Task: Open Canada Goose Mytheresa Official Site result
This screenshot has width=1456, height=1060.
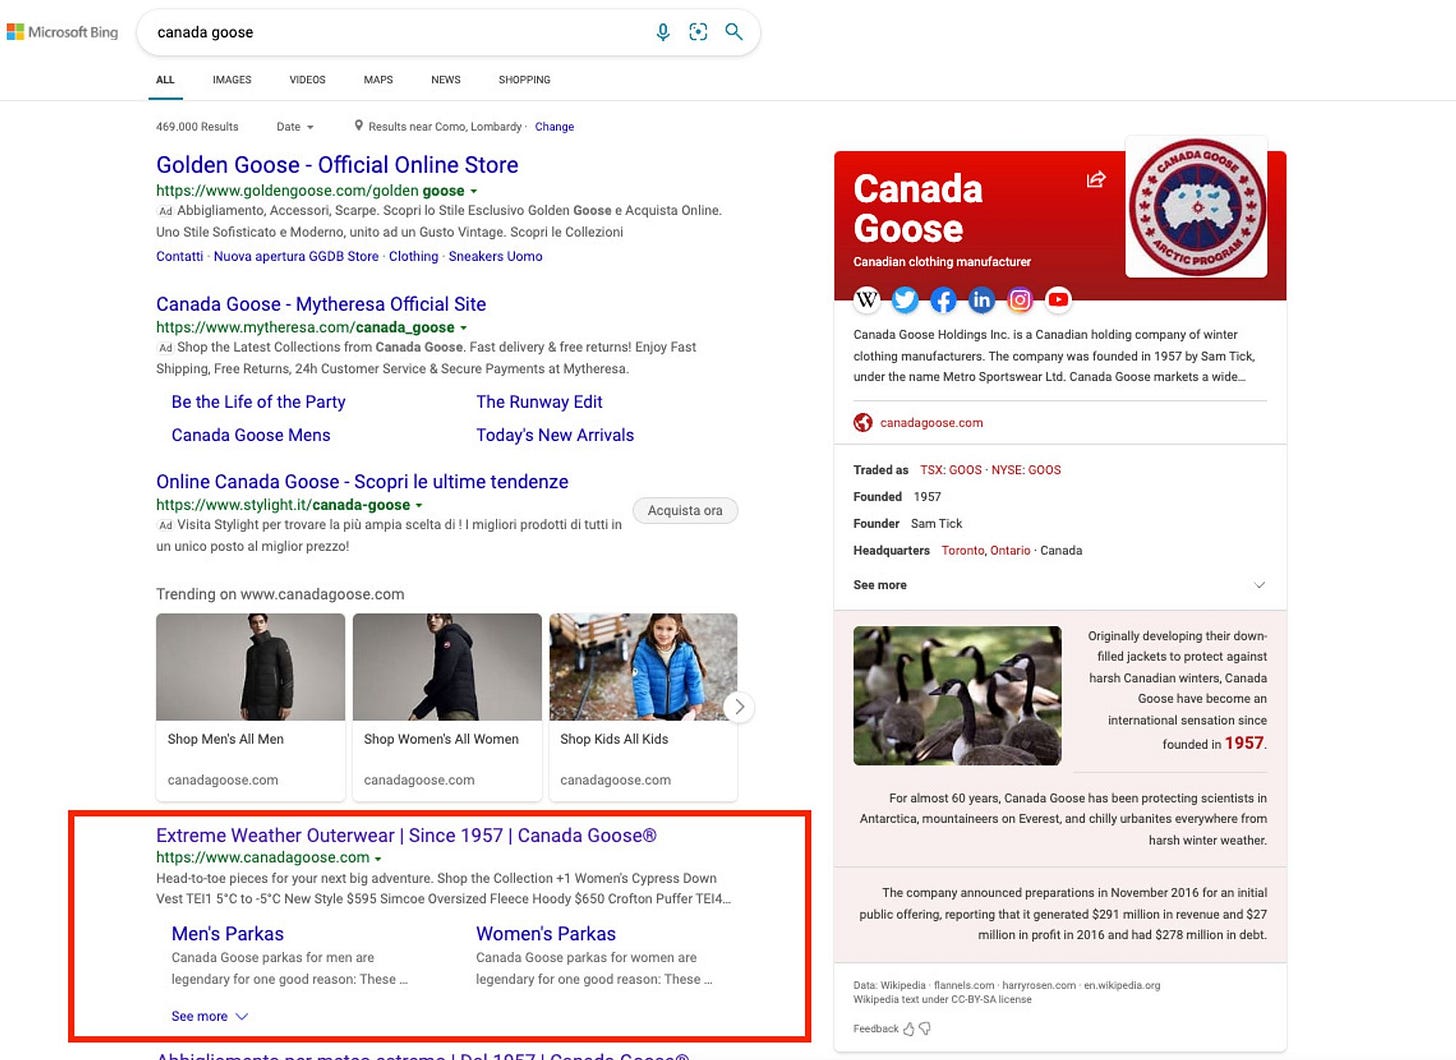Action: pyautogui.click(x=321, y=304)
